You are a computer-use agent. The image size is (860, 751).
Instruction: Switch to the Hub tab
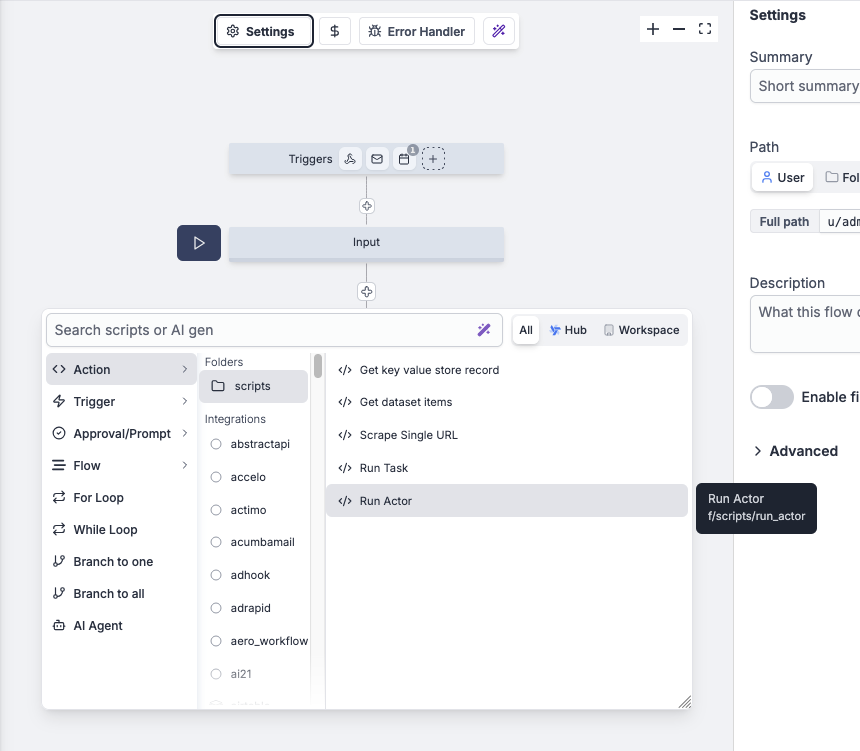pos(568,329)
